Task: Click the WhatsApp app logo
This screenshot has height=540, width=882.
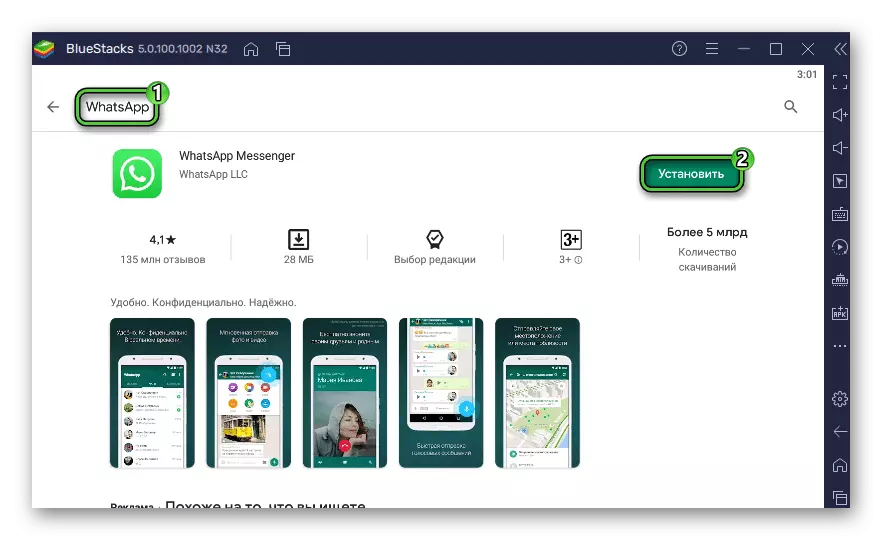Action: [137, 173]
